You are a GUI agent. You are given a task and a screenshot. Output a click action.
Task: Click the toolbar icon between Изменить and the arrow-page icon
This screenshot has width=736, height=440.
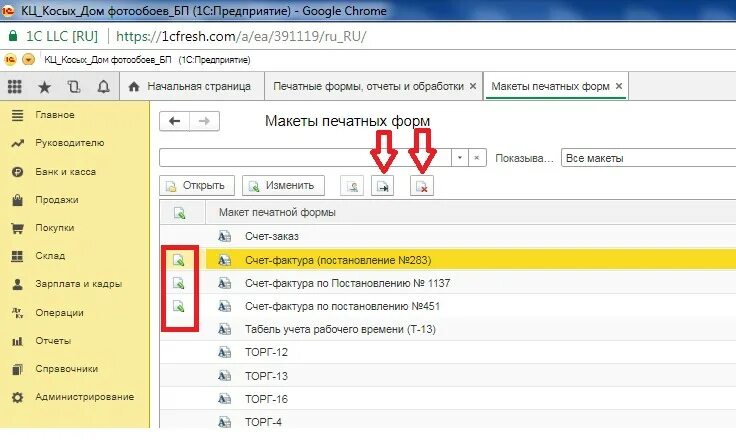(352, 186)
